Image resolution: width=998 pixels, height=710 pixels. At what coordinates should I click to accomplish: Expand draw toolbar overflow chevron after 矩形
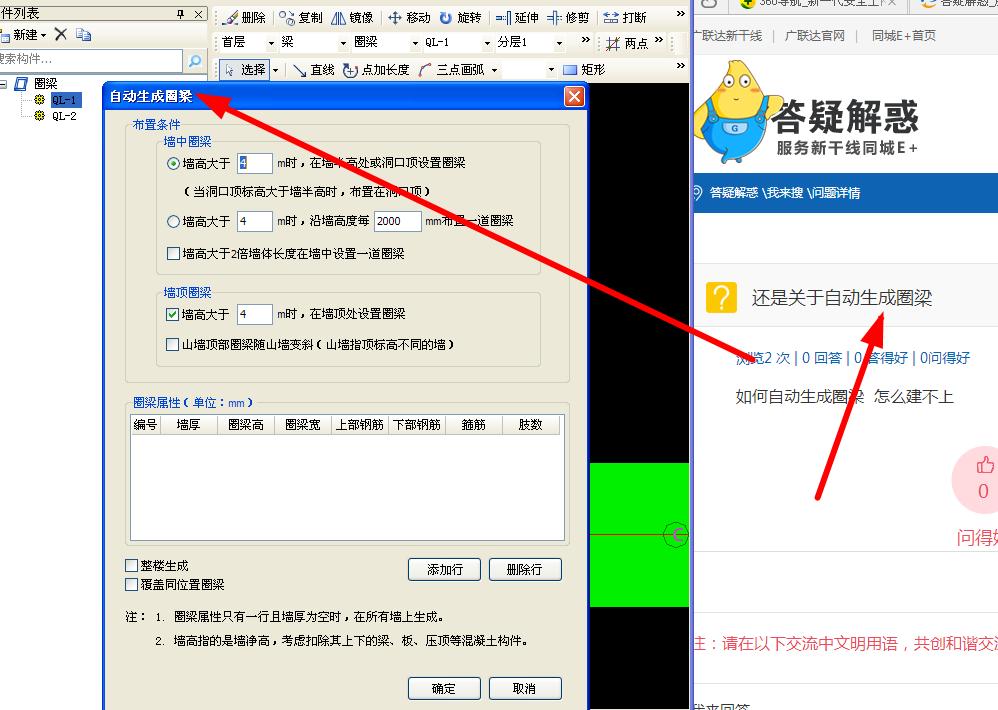pos(680,66)
